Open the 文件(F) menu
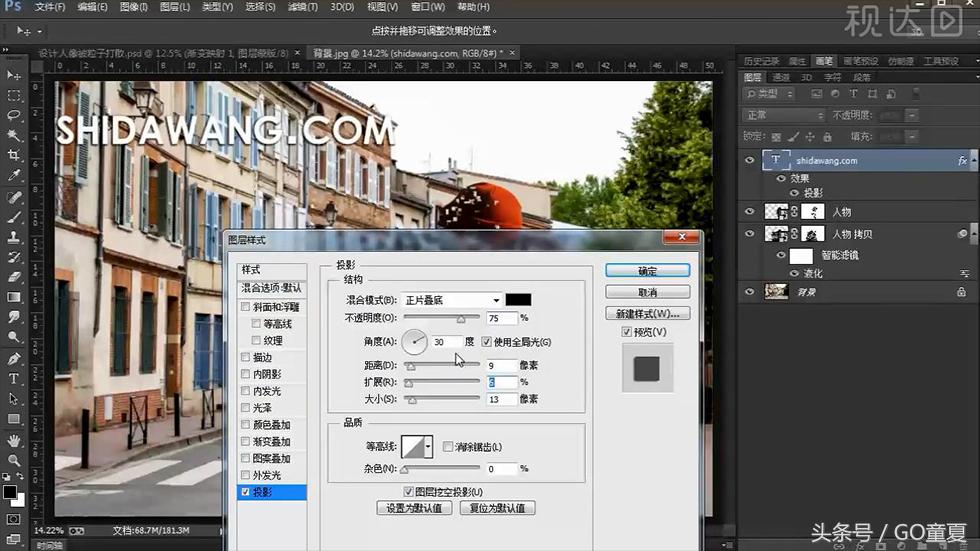This screenshot has height=551, width=980. (49, 7)
